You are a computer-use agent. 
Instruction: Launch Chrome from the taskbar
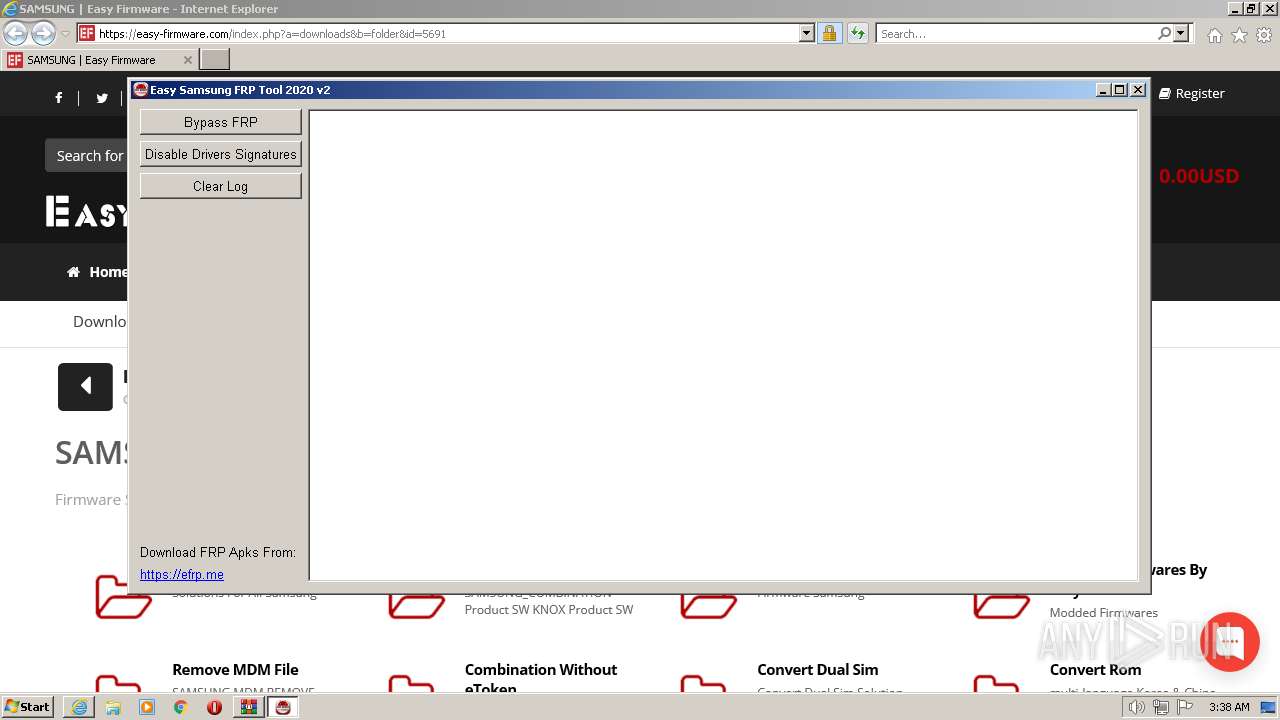(x=180, y=707)
